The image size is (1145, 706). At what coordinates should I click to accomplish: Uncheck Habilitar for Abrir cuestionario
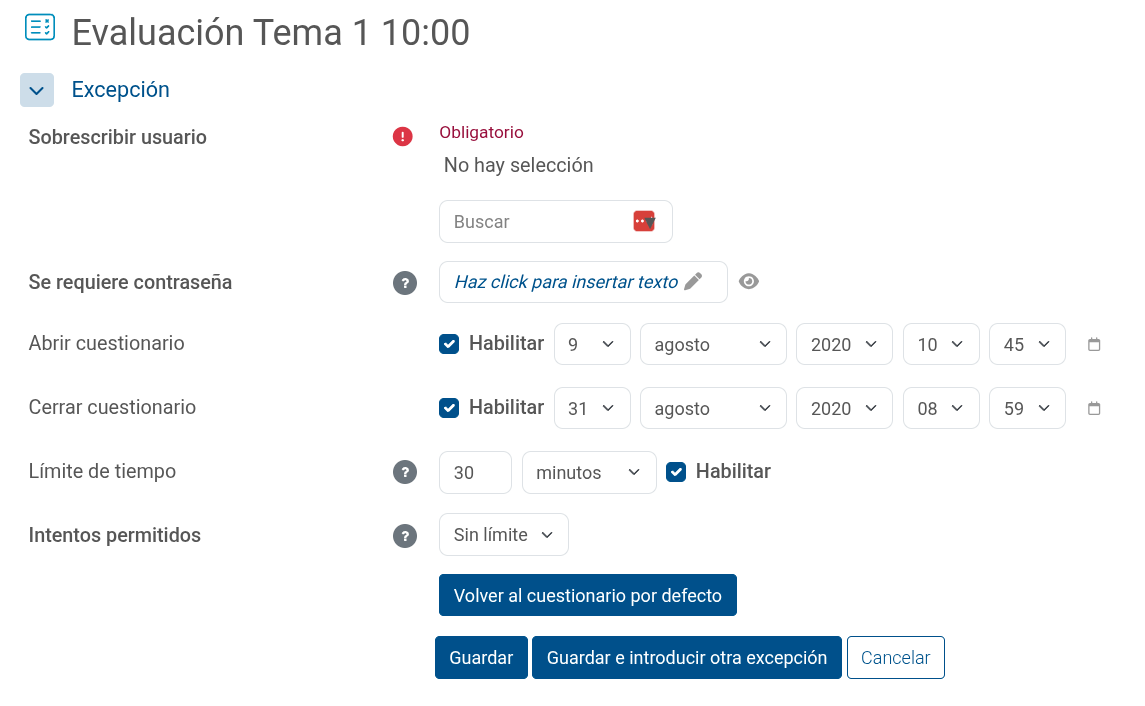[449, 344]
